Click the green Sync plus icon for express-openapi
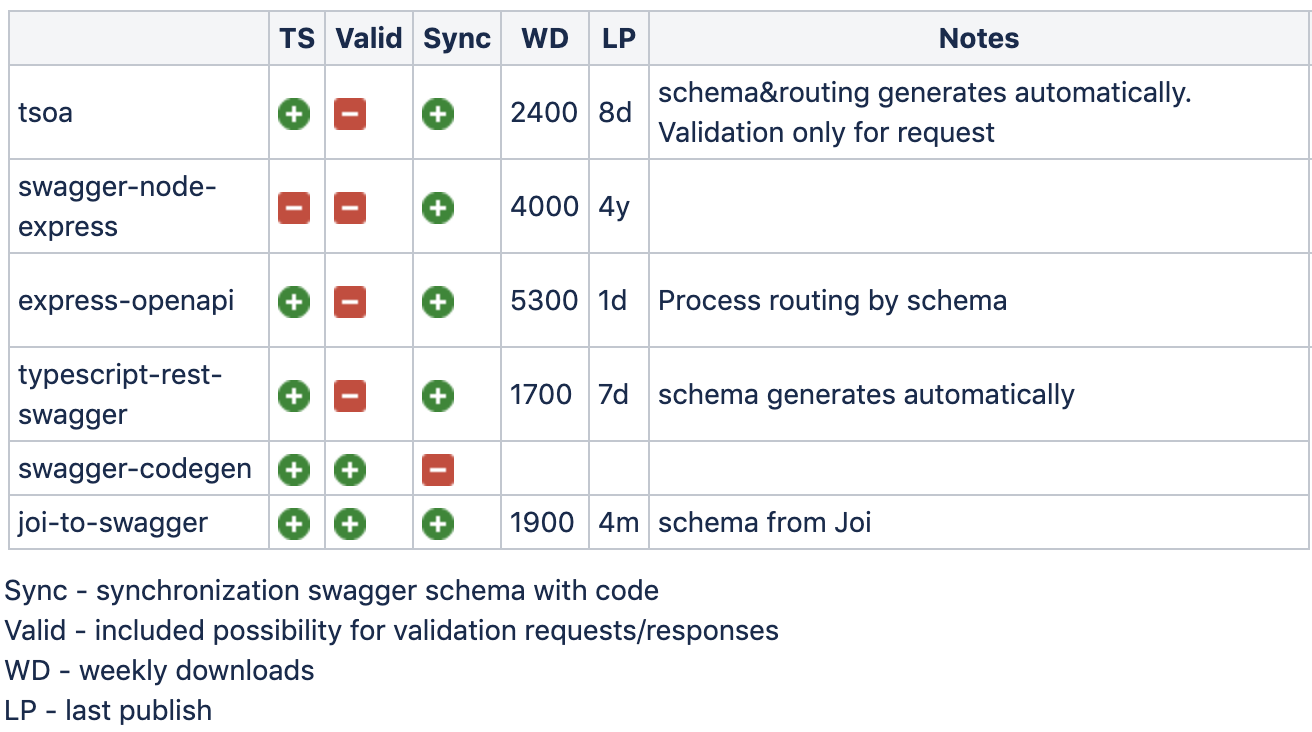 [x=437, y=302]
